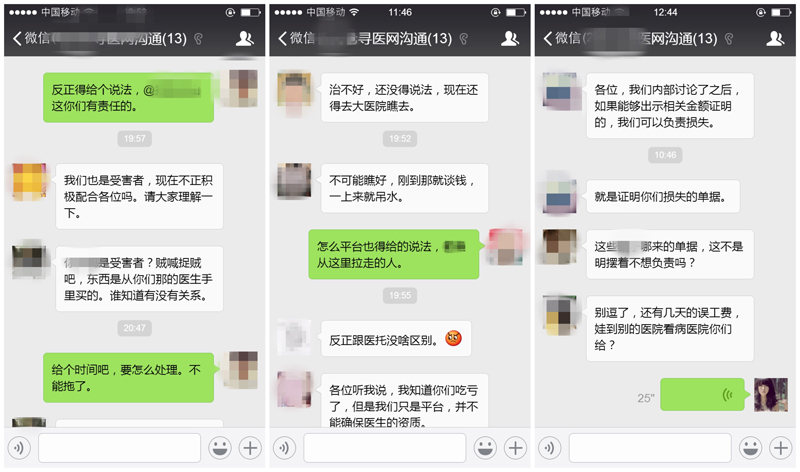Tap message input field in left chat

click(119, 448)
